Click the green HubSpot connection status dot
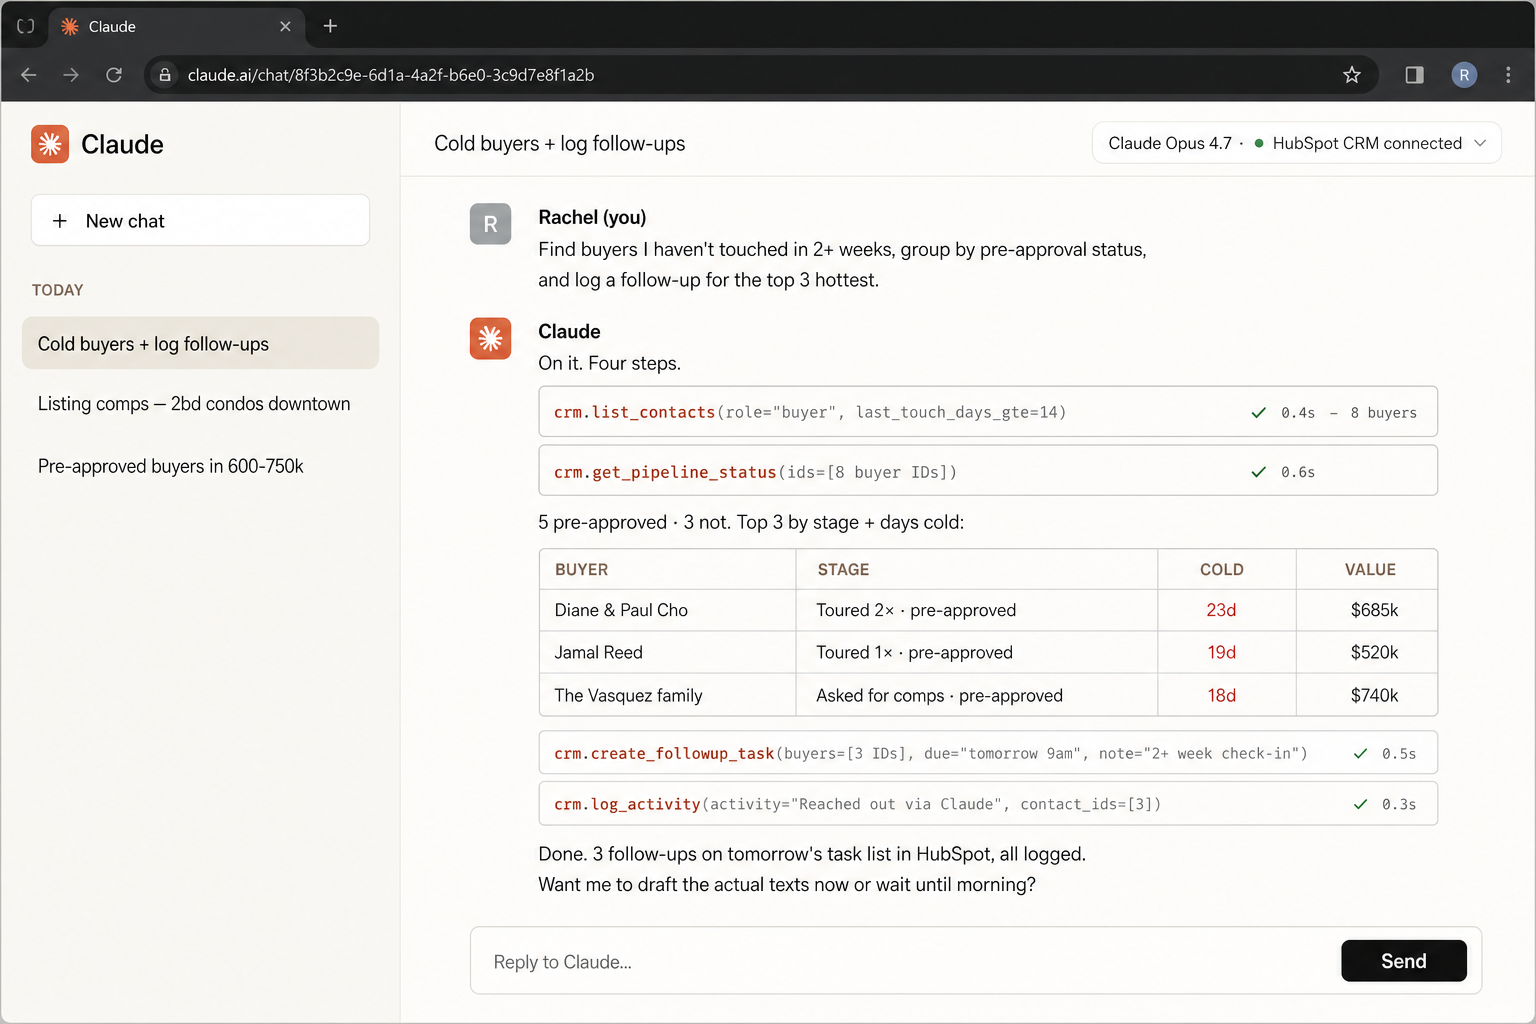 coord(1259,144)
